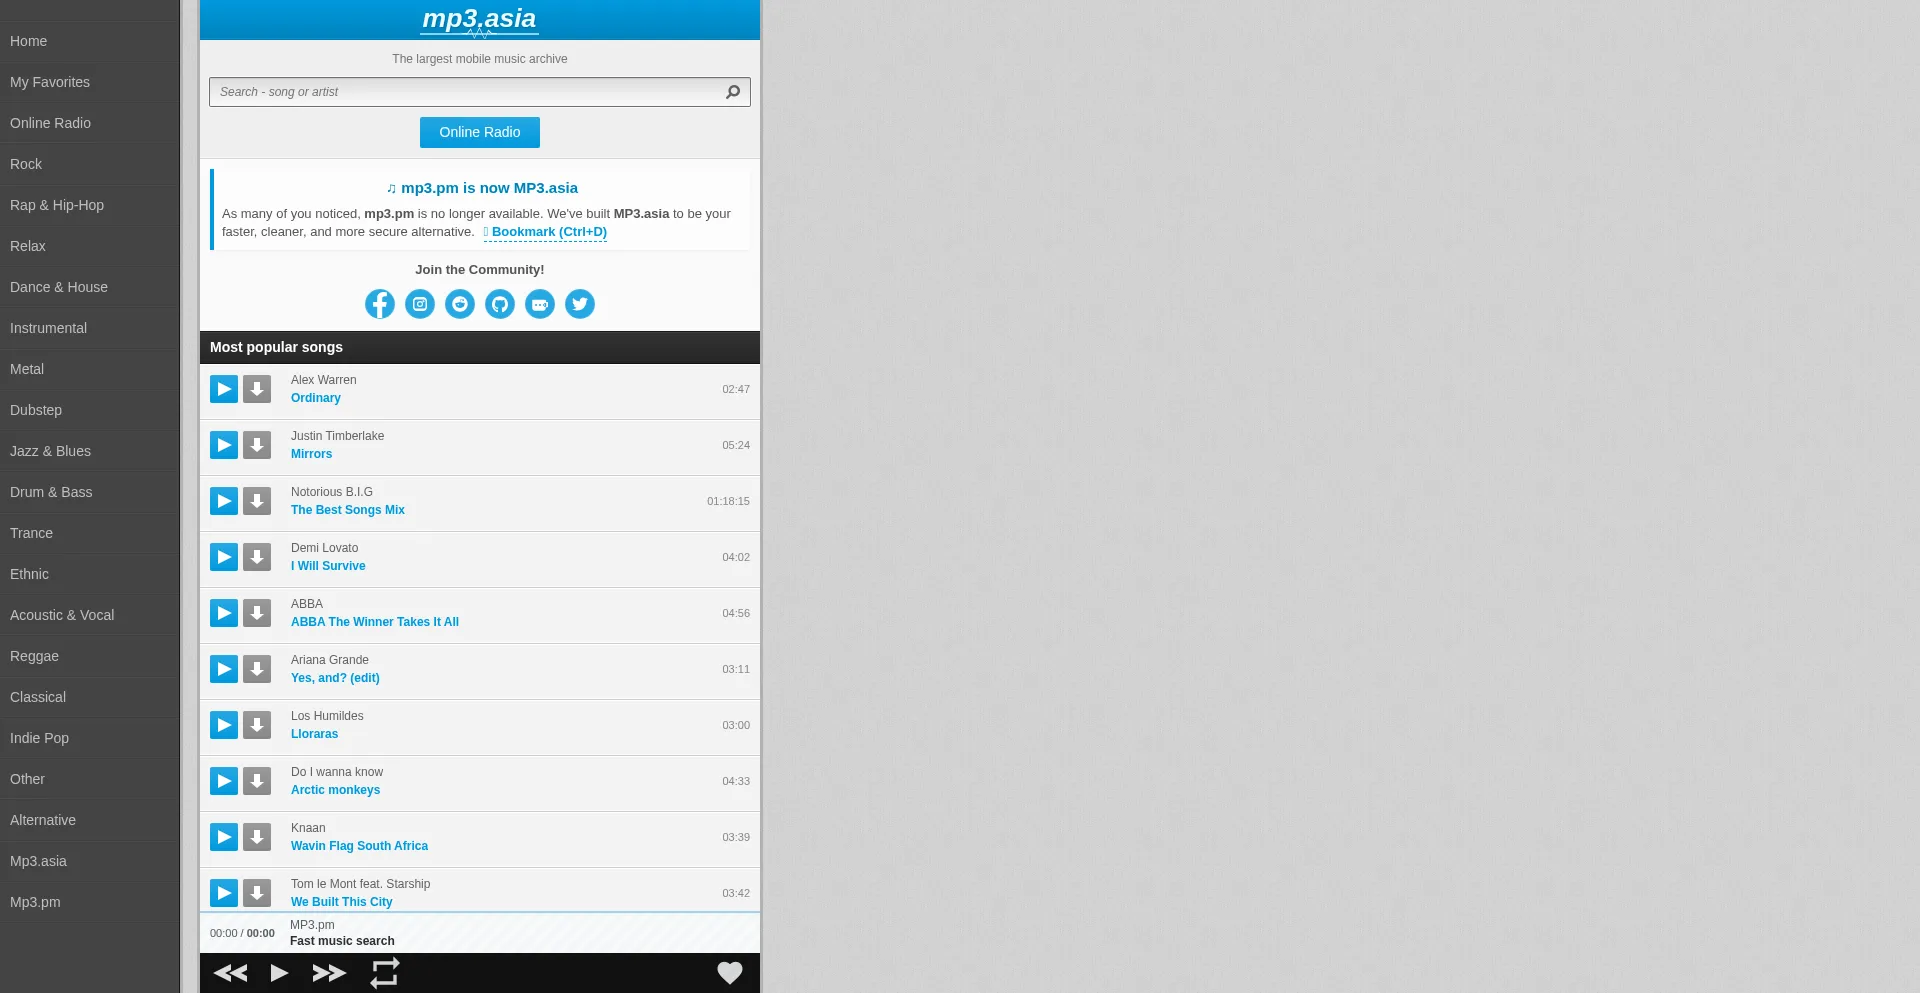Play Yes, and? by Ariana Grande
This screenshot has width=1920, height=993.
click(x=224, y=669)
